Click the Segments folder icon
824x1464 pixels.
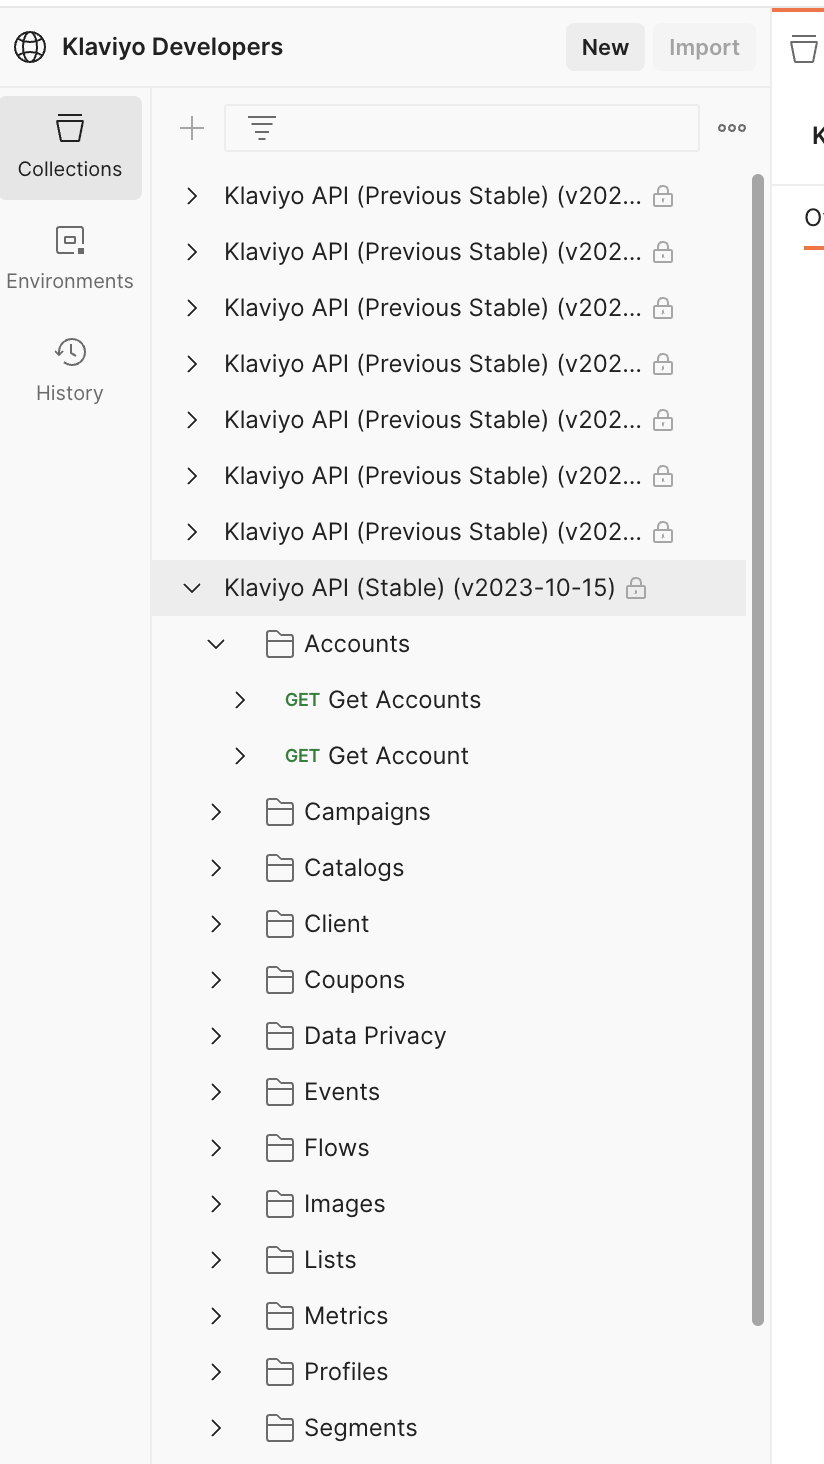click(x=280, y=1428)
